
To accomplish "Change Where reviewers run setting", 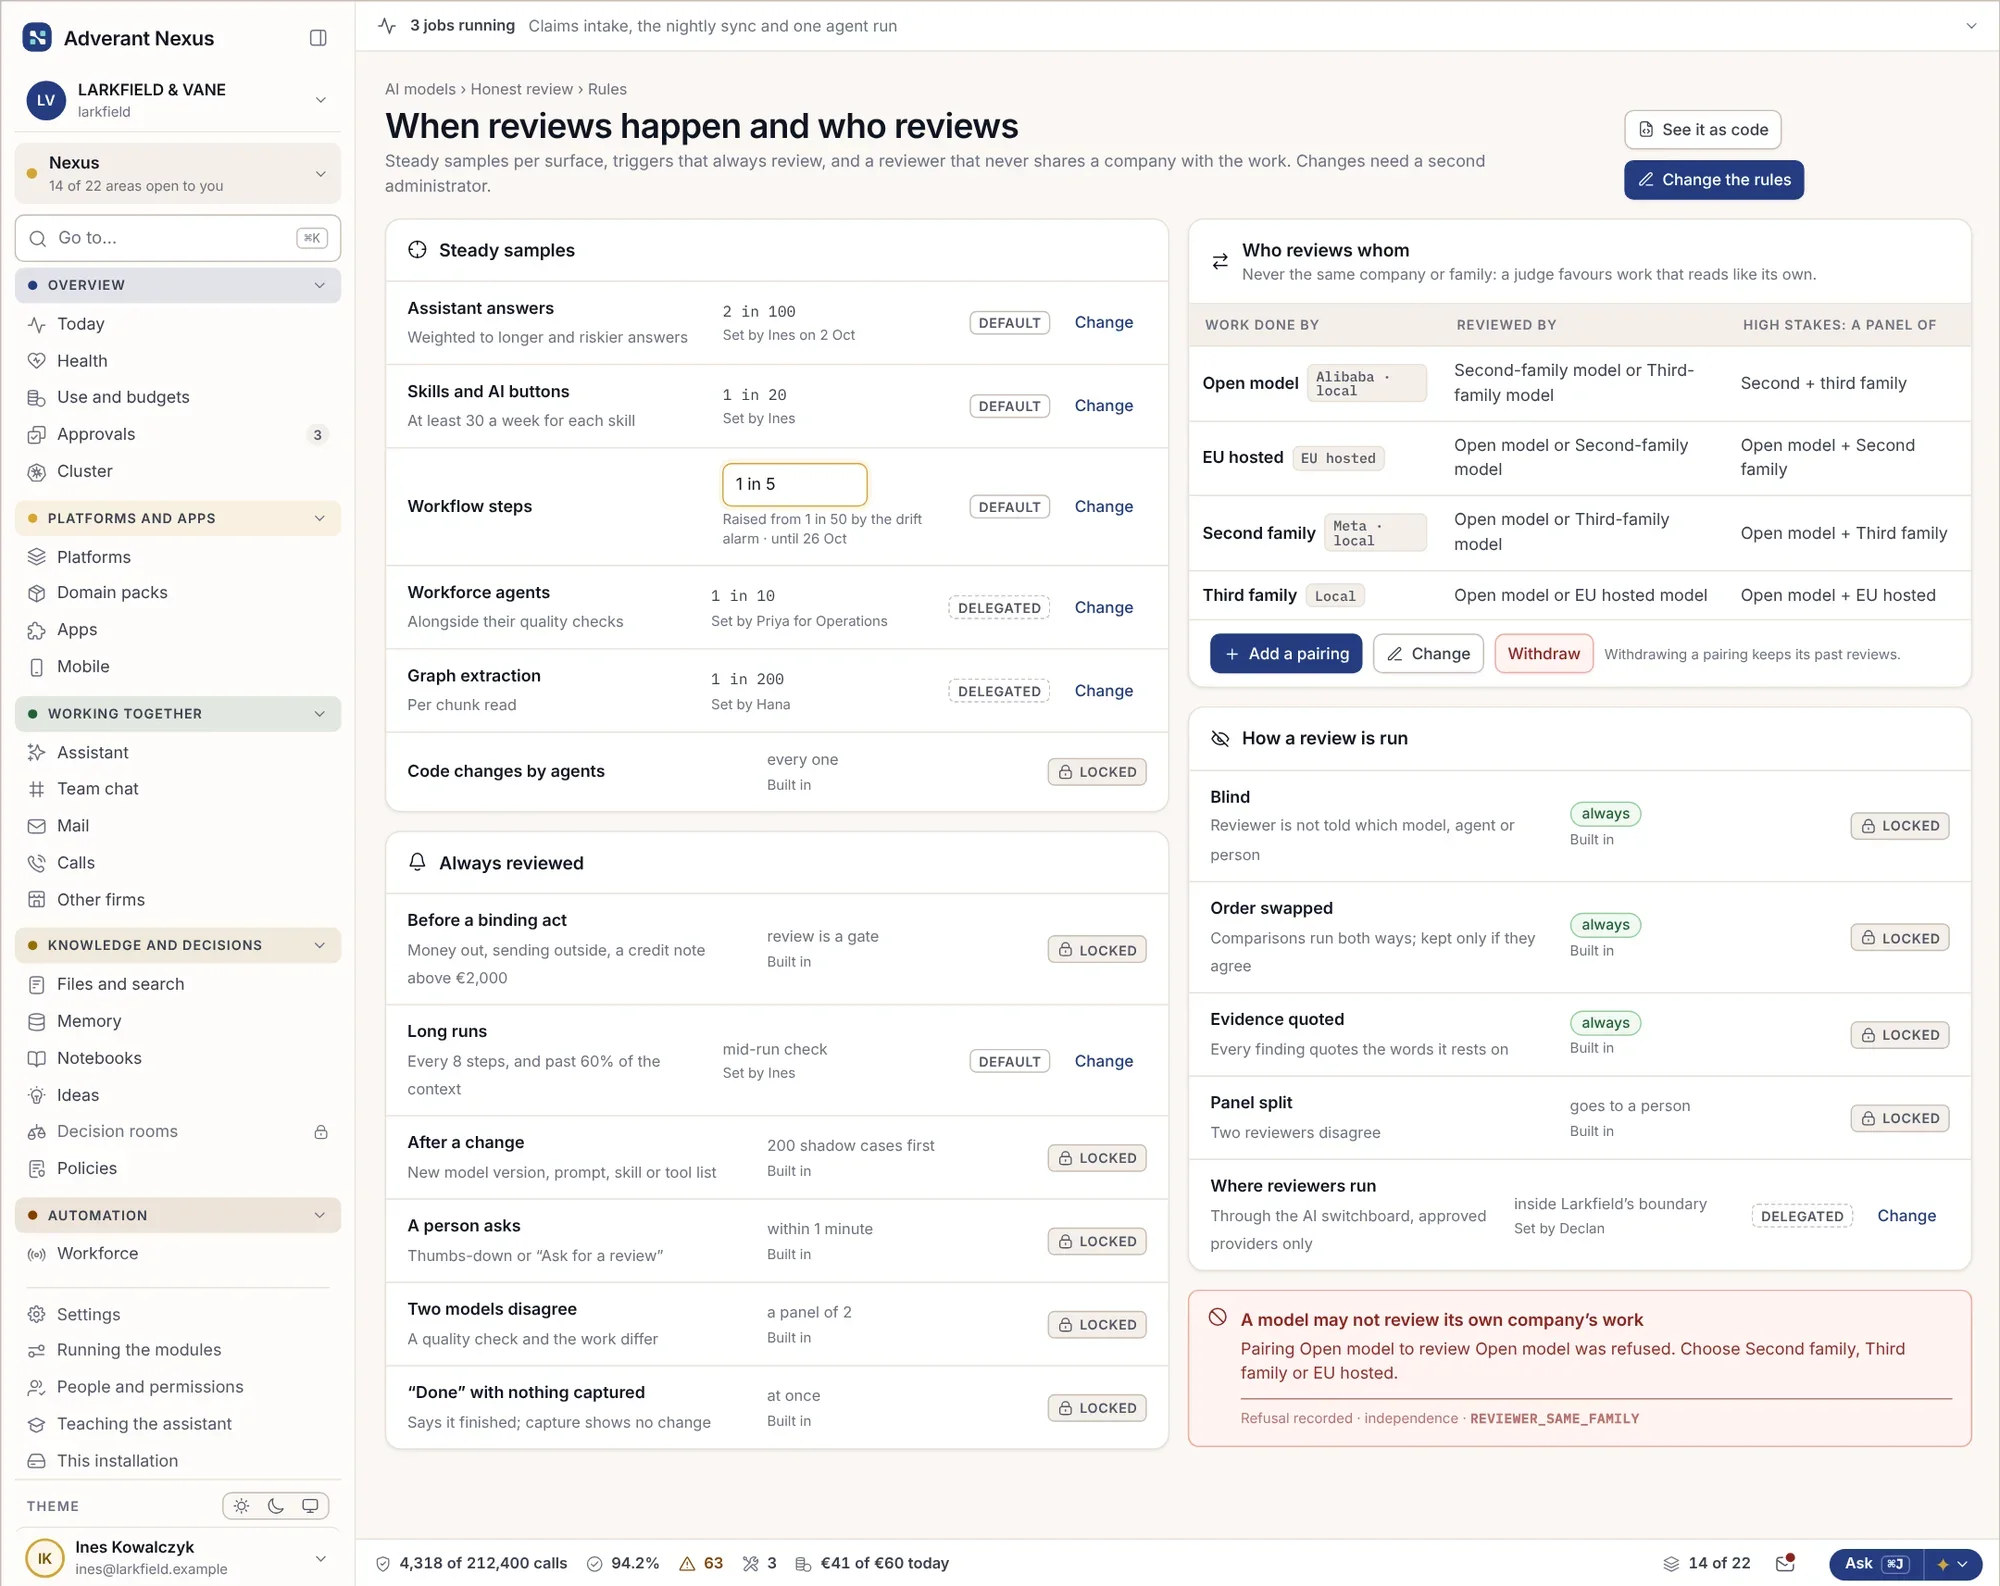I will (1906, 1216).
